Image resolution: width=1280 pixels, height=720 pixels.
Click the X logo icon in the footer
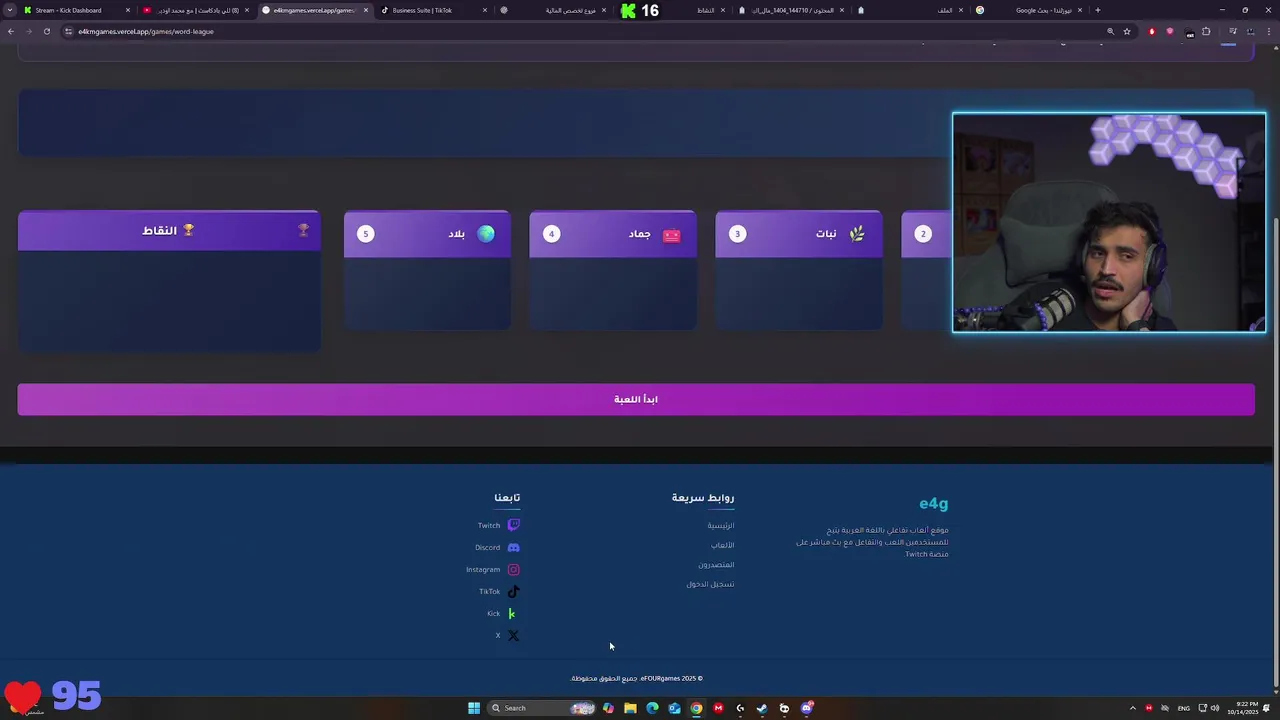(x=513, y=635)
